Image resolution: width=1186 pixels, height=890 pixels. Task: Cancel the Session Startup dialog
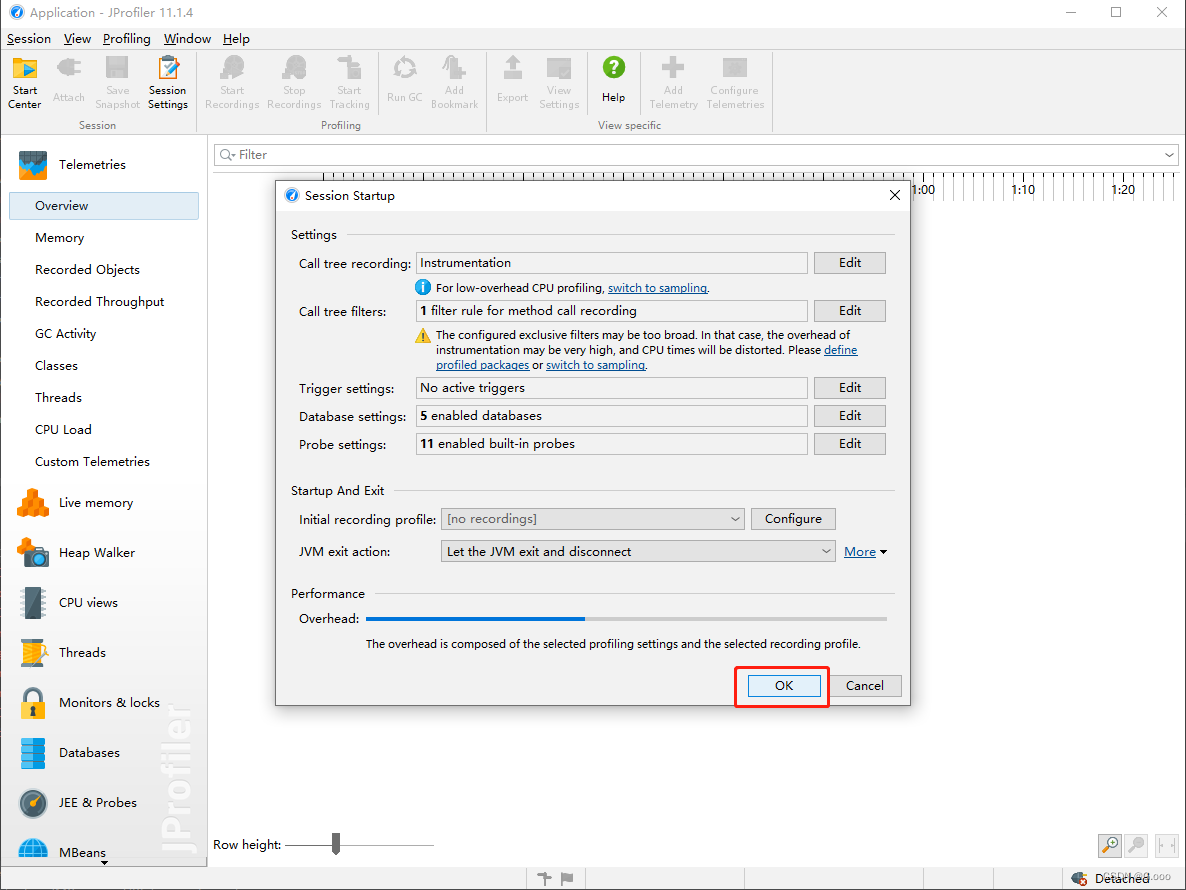click(865, 686)
